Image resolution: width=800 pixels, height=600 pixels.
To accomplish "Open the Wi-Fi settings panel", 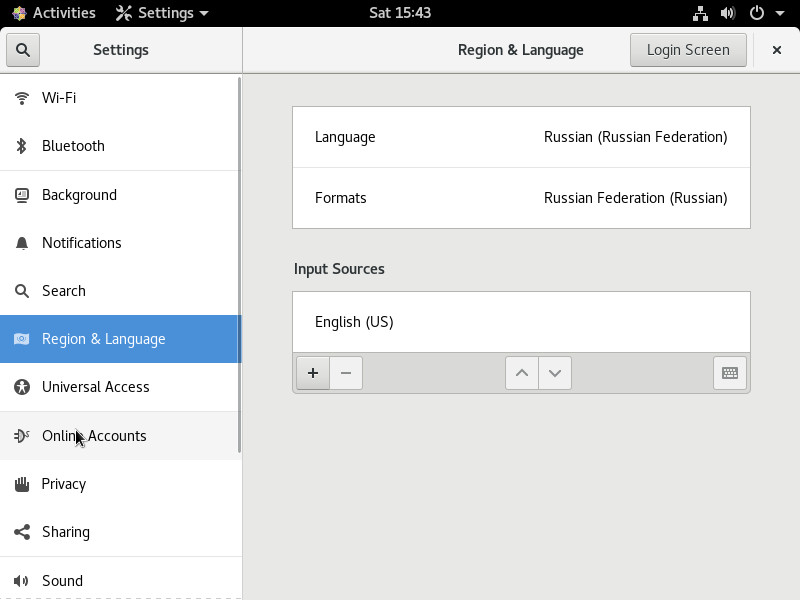I will point(120,98).
